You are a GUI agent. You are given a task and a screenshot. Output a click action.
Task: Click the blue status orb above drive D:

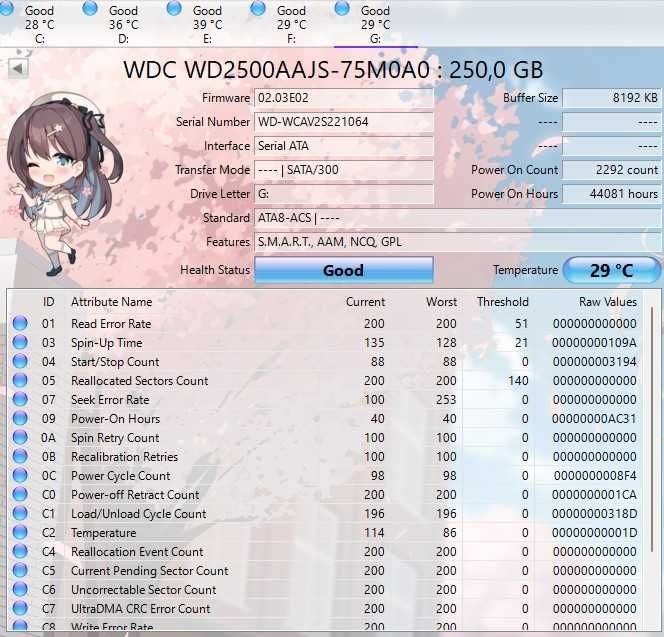(x=89, y=8)
